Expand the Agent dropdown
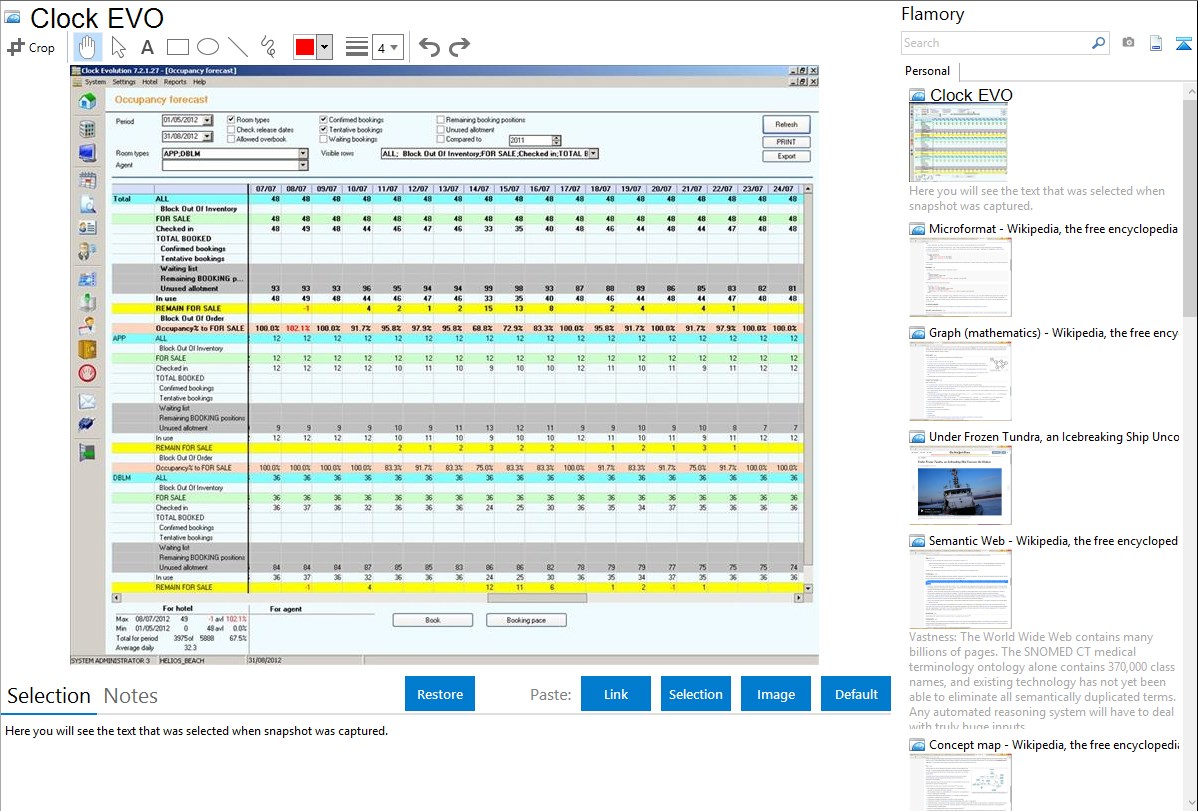The width and height of the screenshot is (1198, 811). (x=303, y=165)
